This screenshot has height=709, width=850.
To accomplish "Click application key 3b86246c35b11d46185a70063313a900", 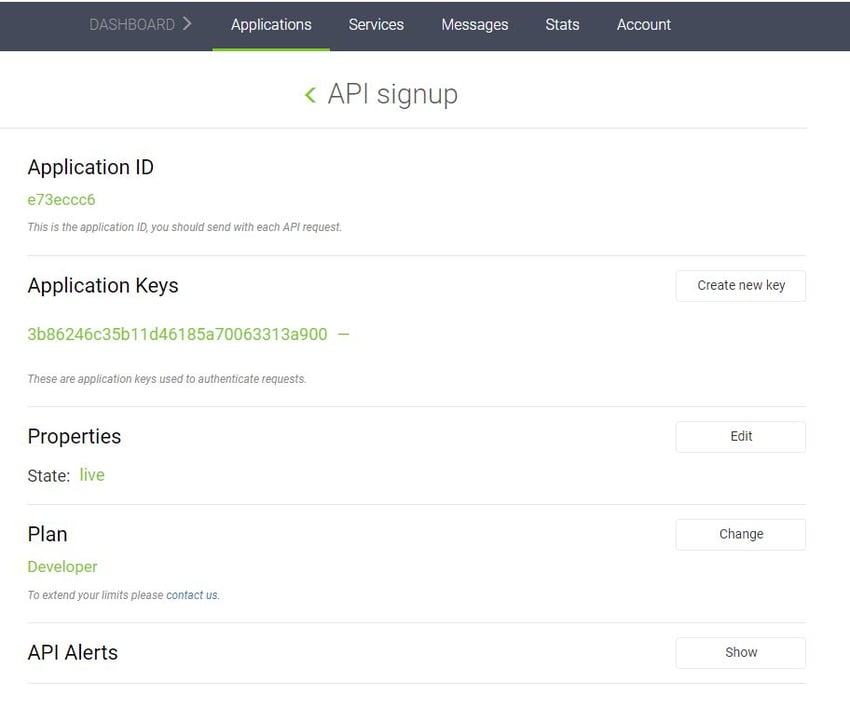I will [x=177, y=334].
